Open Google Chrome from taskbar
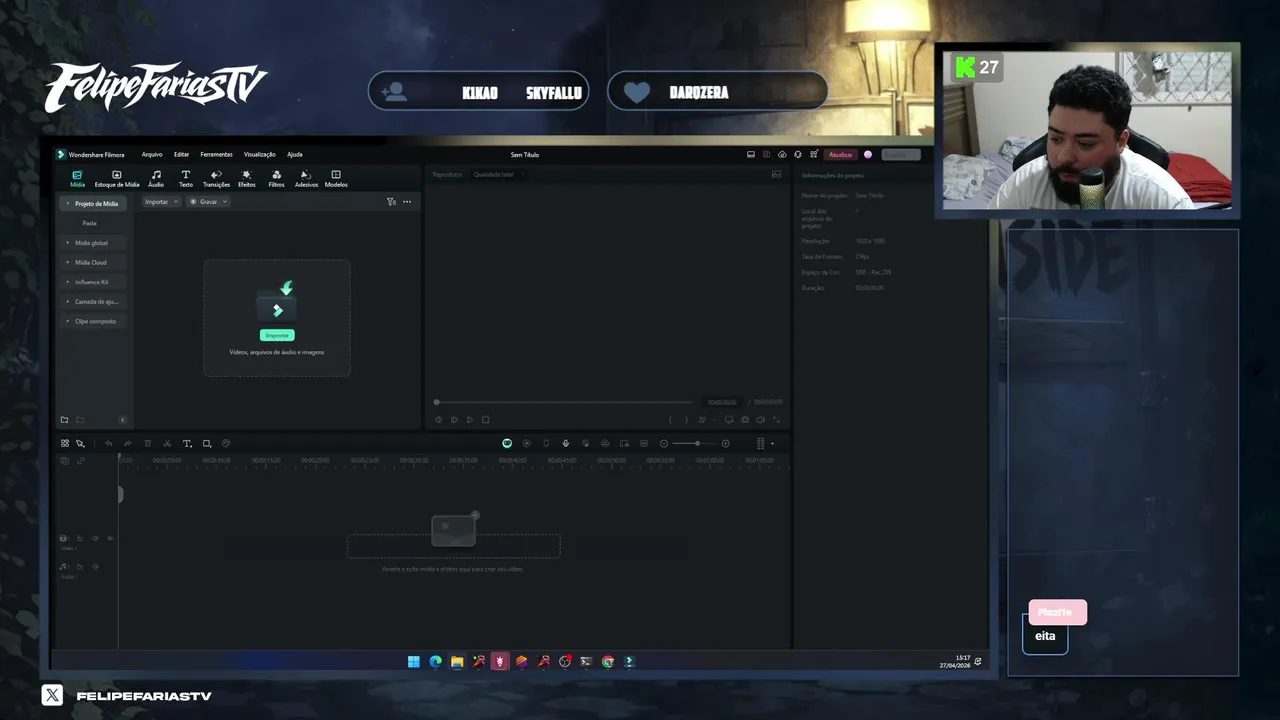The height and width of the screenshot is (720, 1280). click(608, 661)
